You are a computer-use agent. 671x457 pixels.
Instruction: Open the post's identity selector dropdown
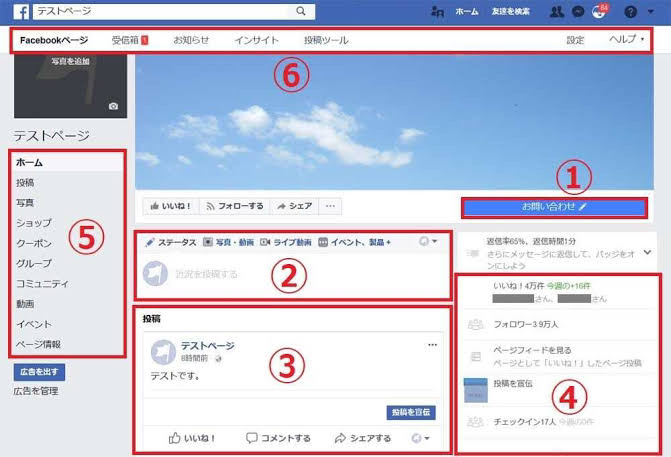pos(420,438)
